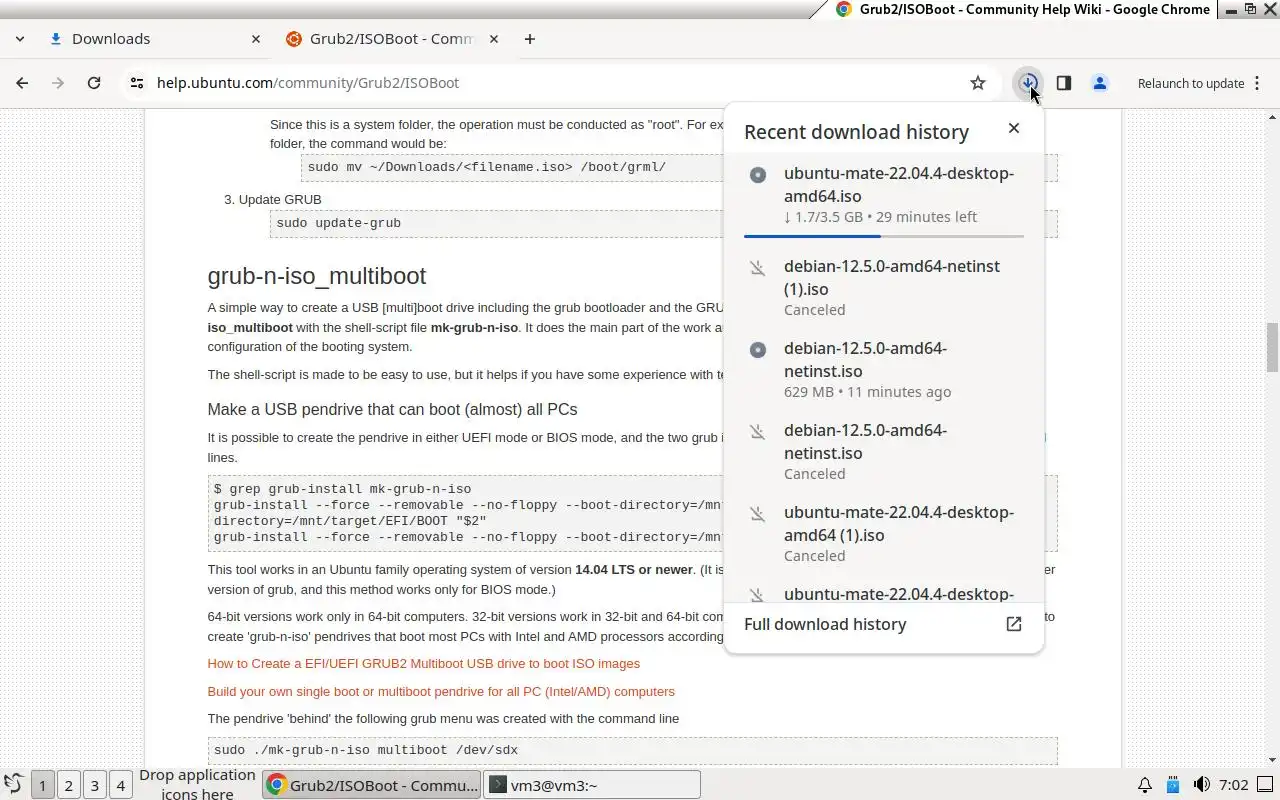Click the 7:02 clock
The image size is (1280, 800).
(x=1234, y=785)
